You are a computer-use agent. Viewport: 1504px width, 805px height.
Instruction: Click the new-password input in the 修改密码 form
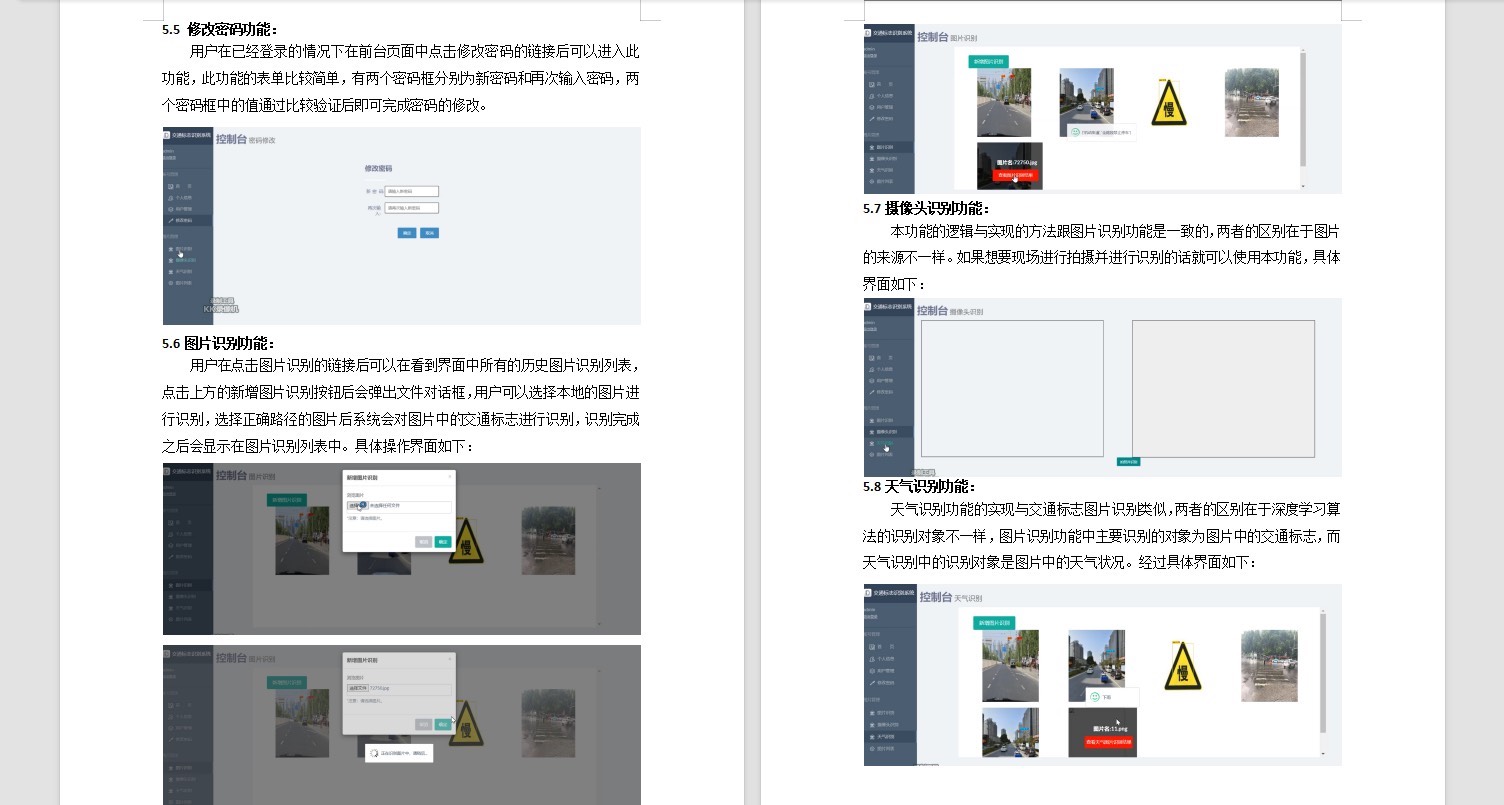coord(411,191)
